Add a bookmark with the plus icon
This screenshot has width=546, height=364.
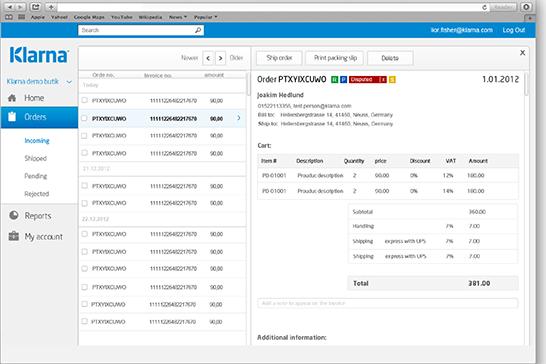(51, 7)
